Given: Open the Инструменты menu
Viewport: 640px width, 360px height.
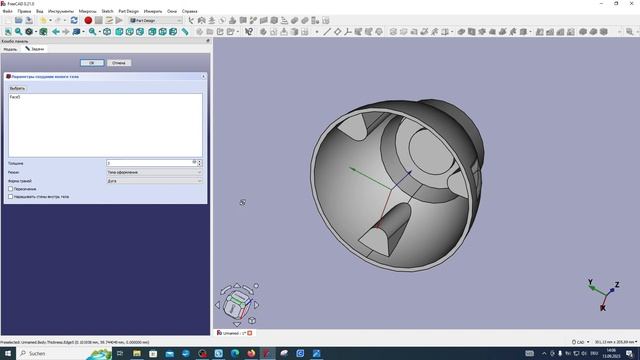Looking at the screenshot, I should coord(61,11).
